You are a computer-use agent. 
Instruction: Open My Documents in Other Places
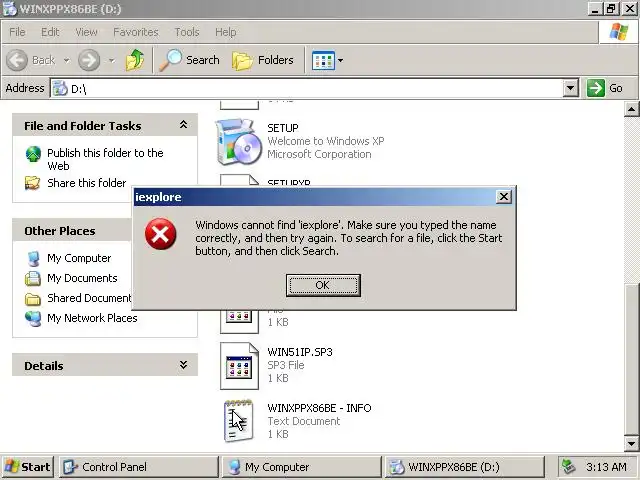pyautogui.click(x=82, y=278)
